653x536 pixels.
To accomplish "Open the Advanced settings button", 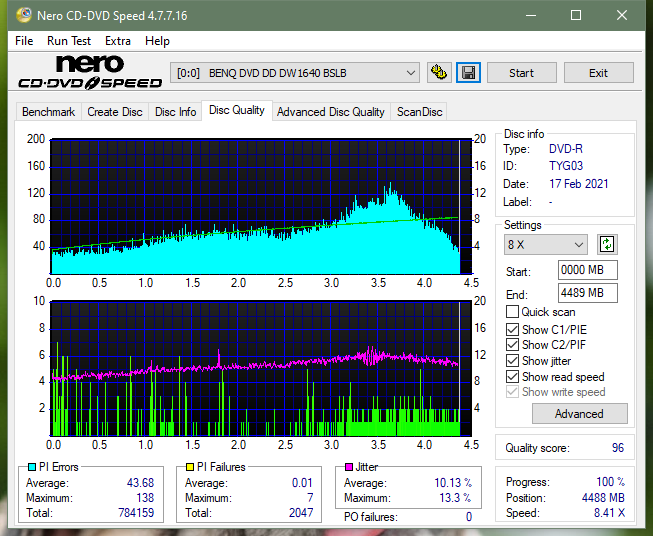I will [579, 414].
